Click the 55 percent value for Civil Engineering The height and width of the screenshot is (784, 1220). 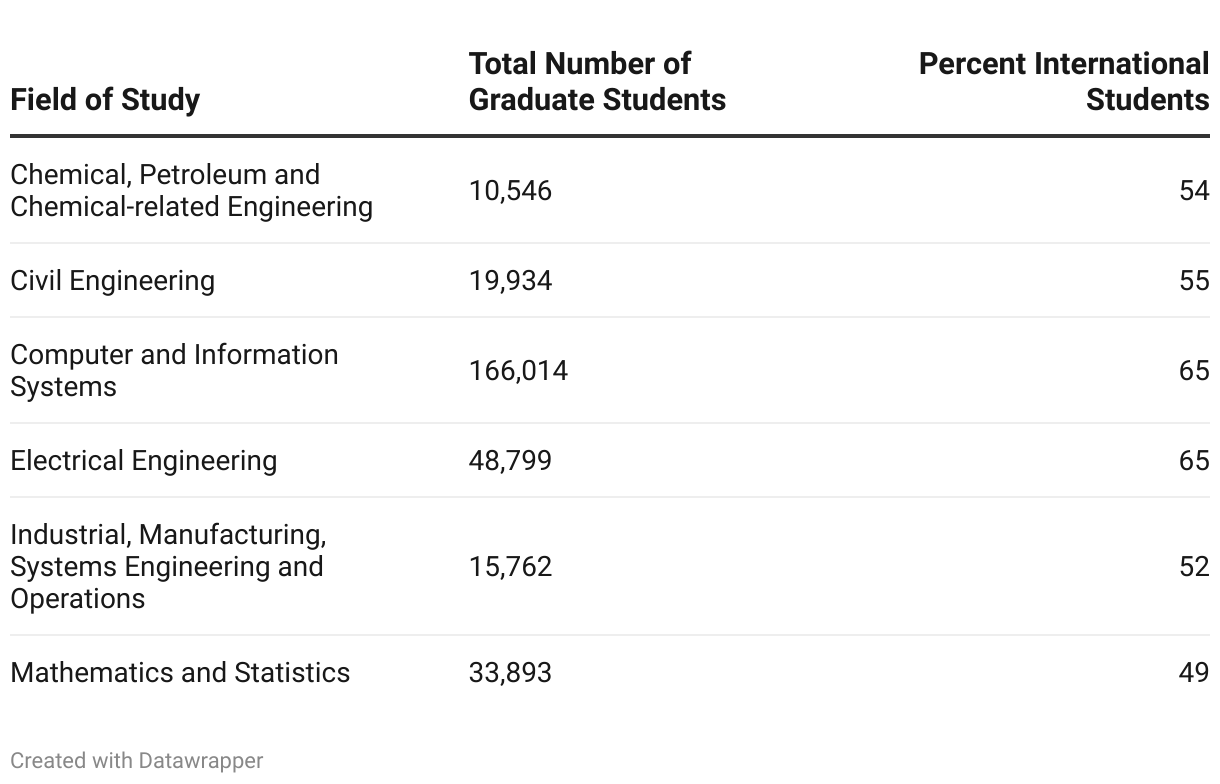click(1194, 281)
